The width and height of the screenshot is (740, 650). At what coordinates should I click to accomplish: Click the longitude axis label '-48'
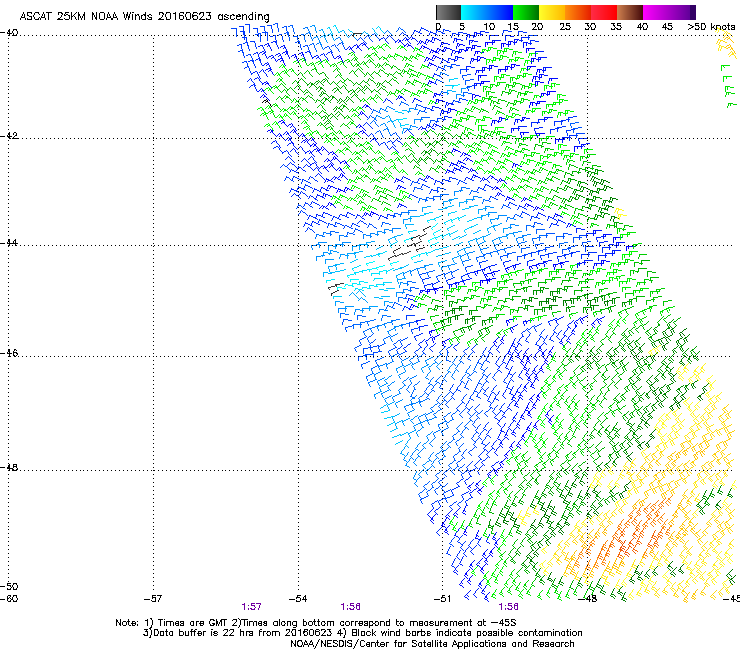coord(588,599)
